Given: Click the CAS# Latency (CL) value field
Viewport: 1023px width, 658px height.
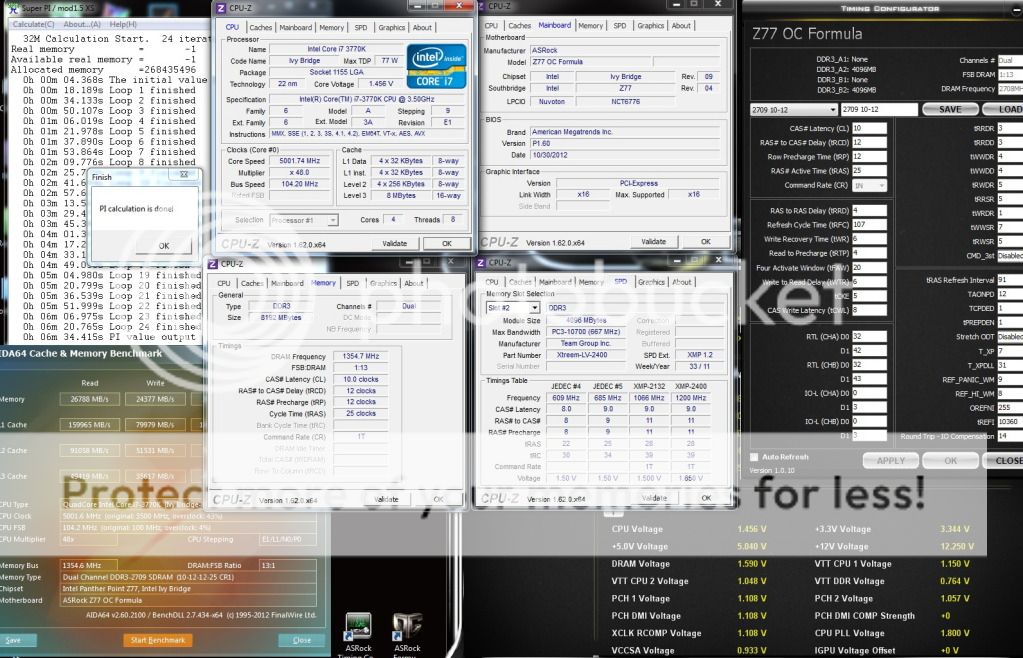Looking at the screenshot, I should click(x=868, y=128).
